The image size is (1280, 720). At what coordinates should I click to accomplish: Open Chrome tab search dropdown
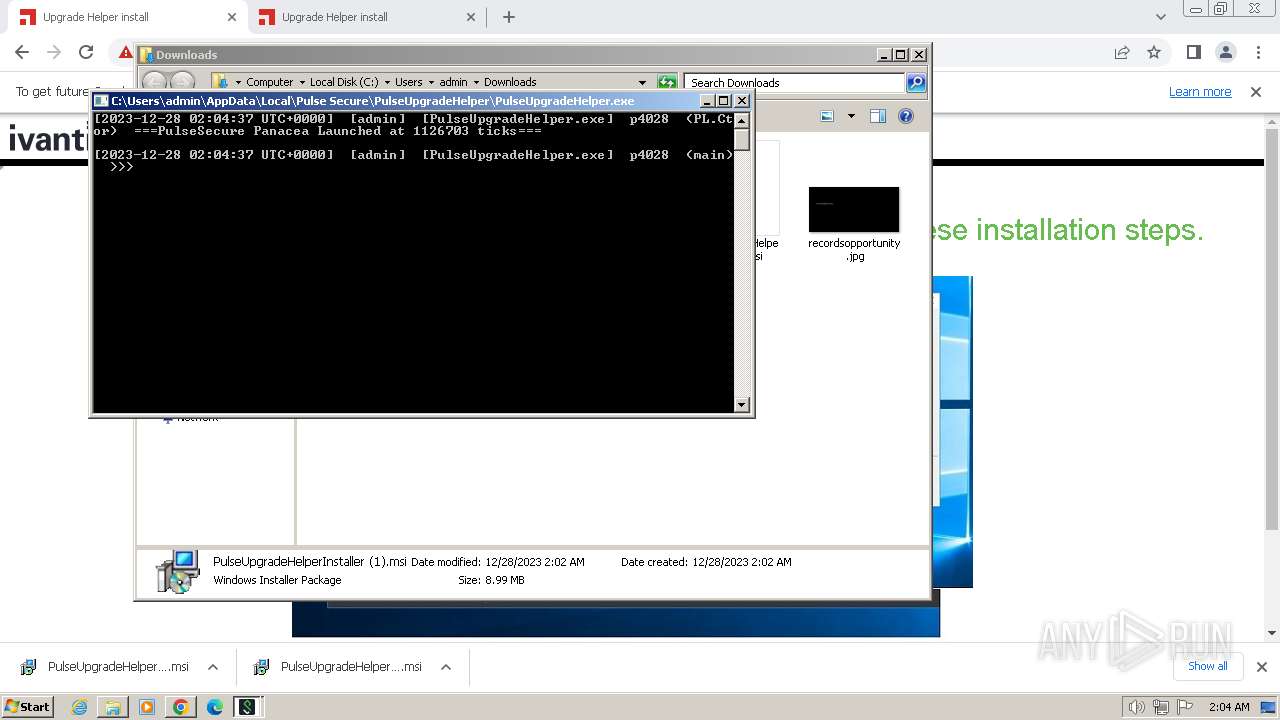point(1161,17)
